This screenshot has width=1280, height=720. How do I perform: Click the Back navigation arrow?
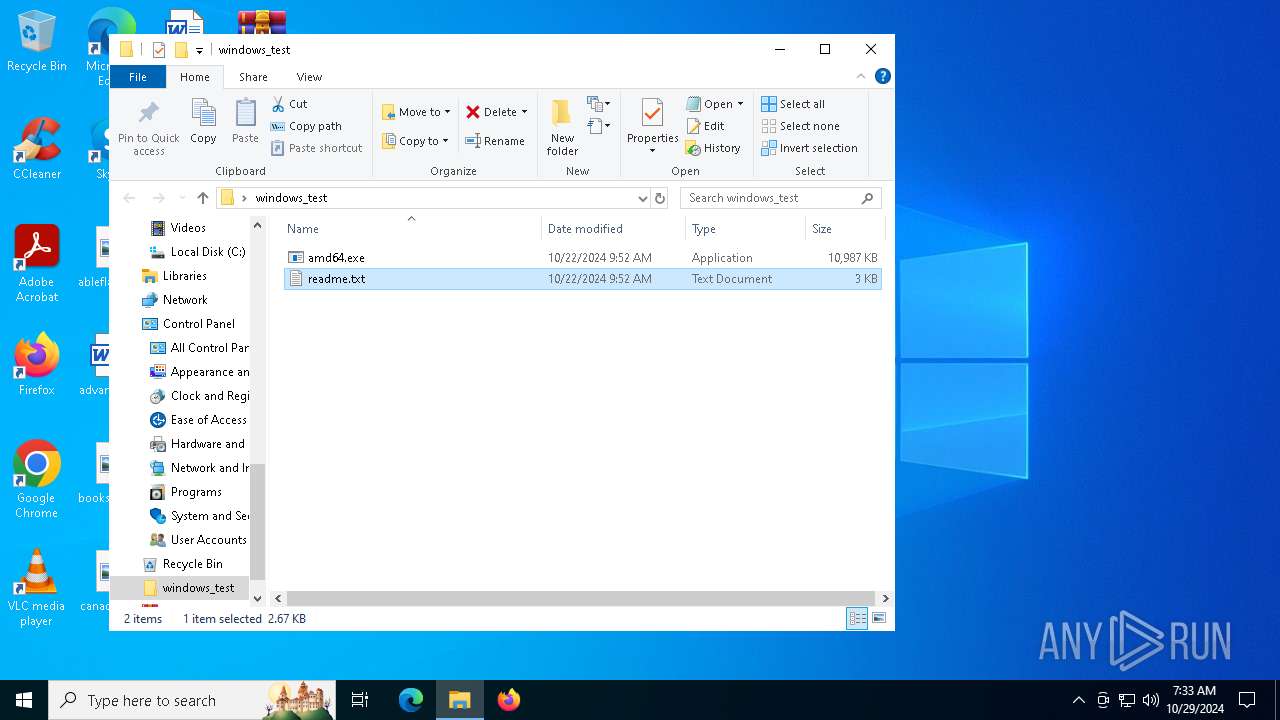coord(129,198)
